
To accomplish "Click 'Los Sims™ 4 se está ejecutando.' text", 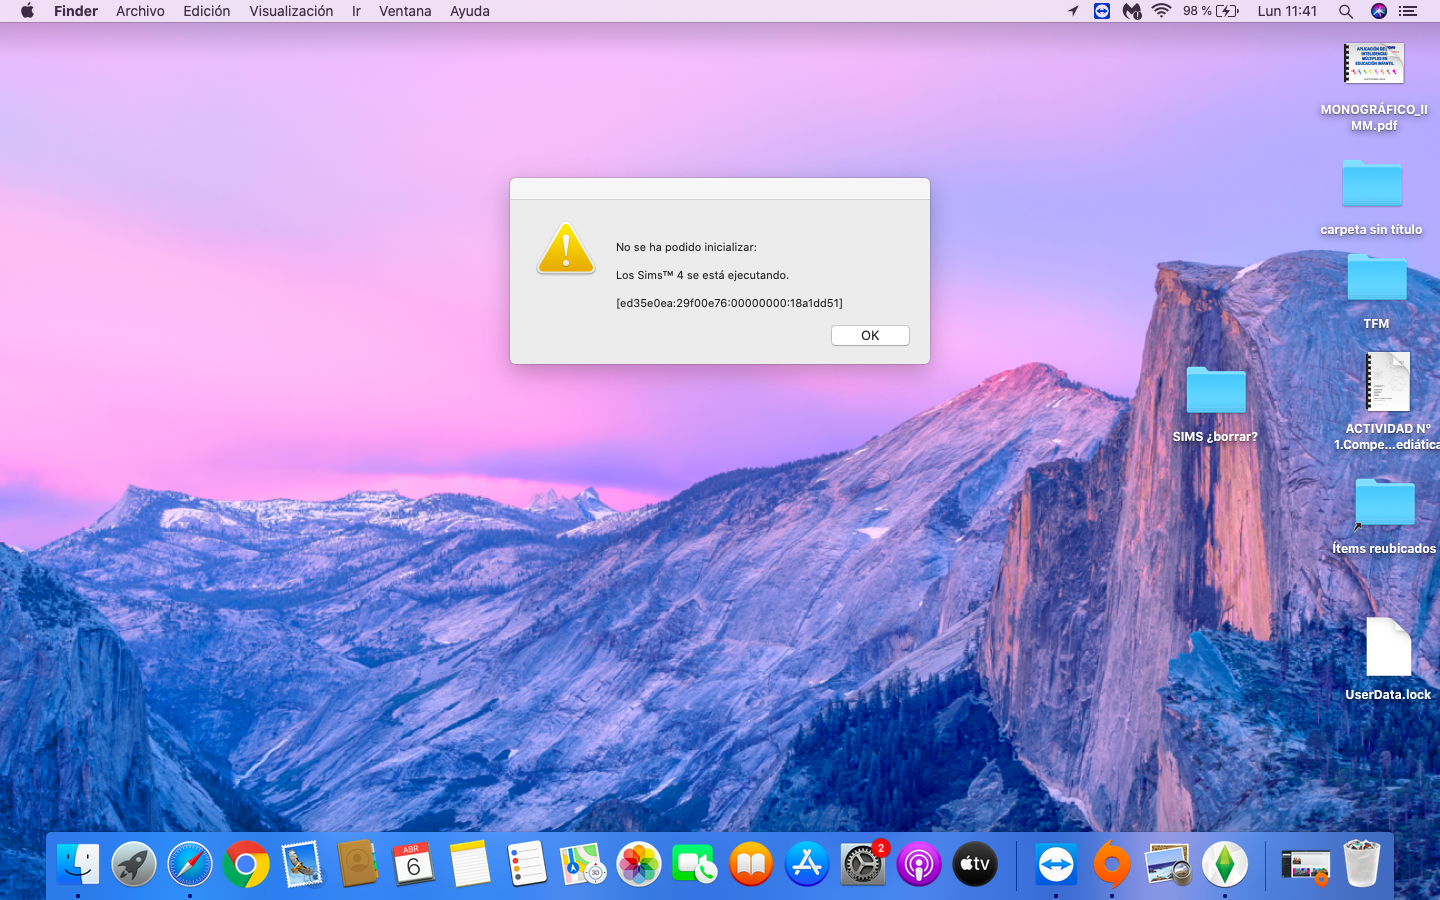I will [x=702, y=275].
